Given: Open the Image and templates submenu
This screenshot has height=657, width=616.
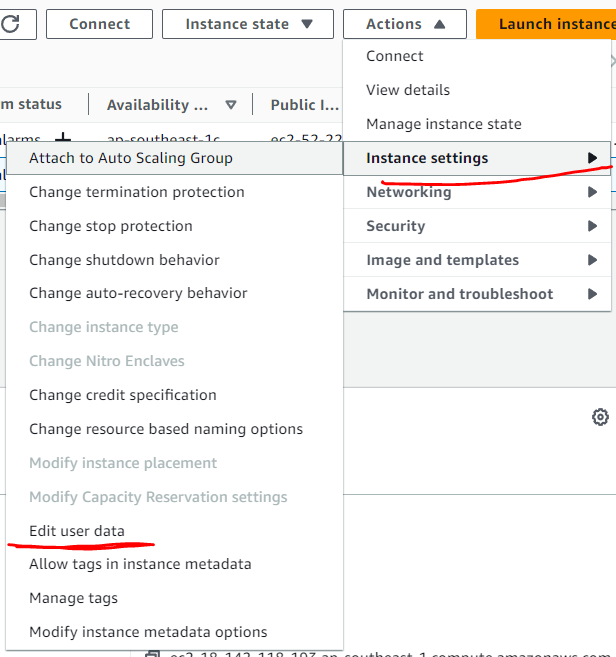Looking at the screenshot, I should [477, 260].
